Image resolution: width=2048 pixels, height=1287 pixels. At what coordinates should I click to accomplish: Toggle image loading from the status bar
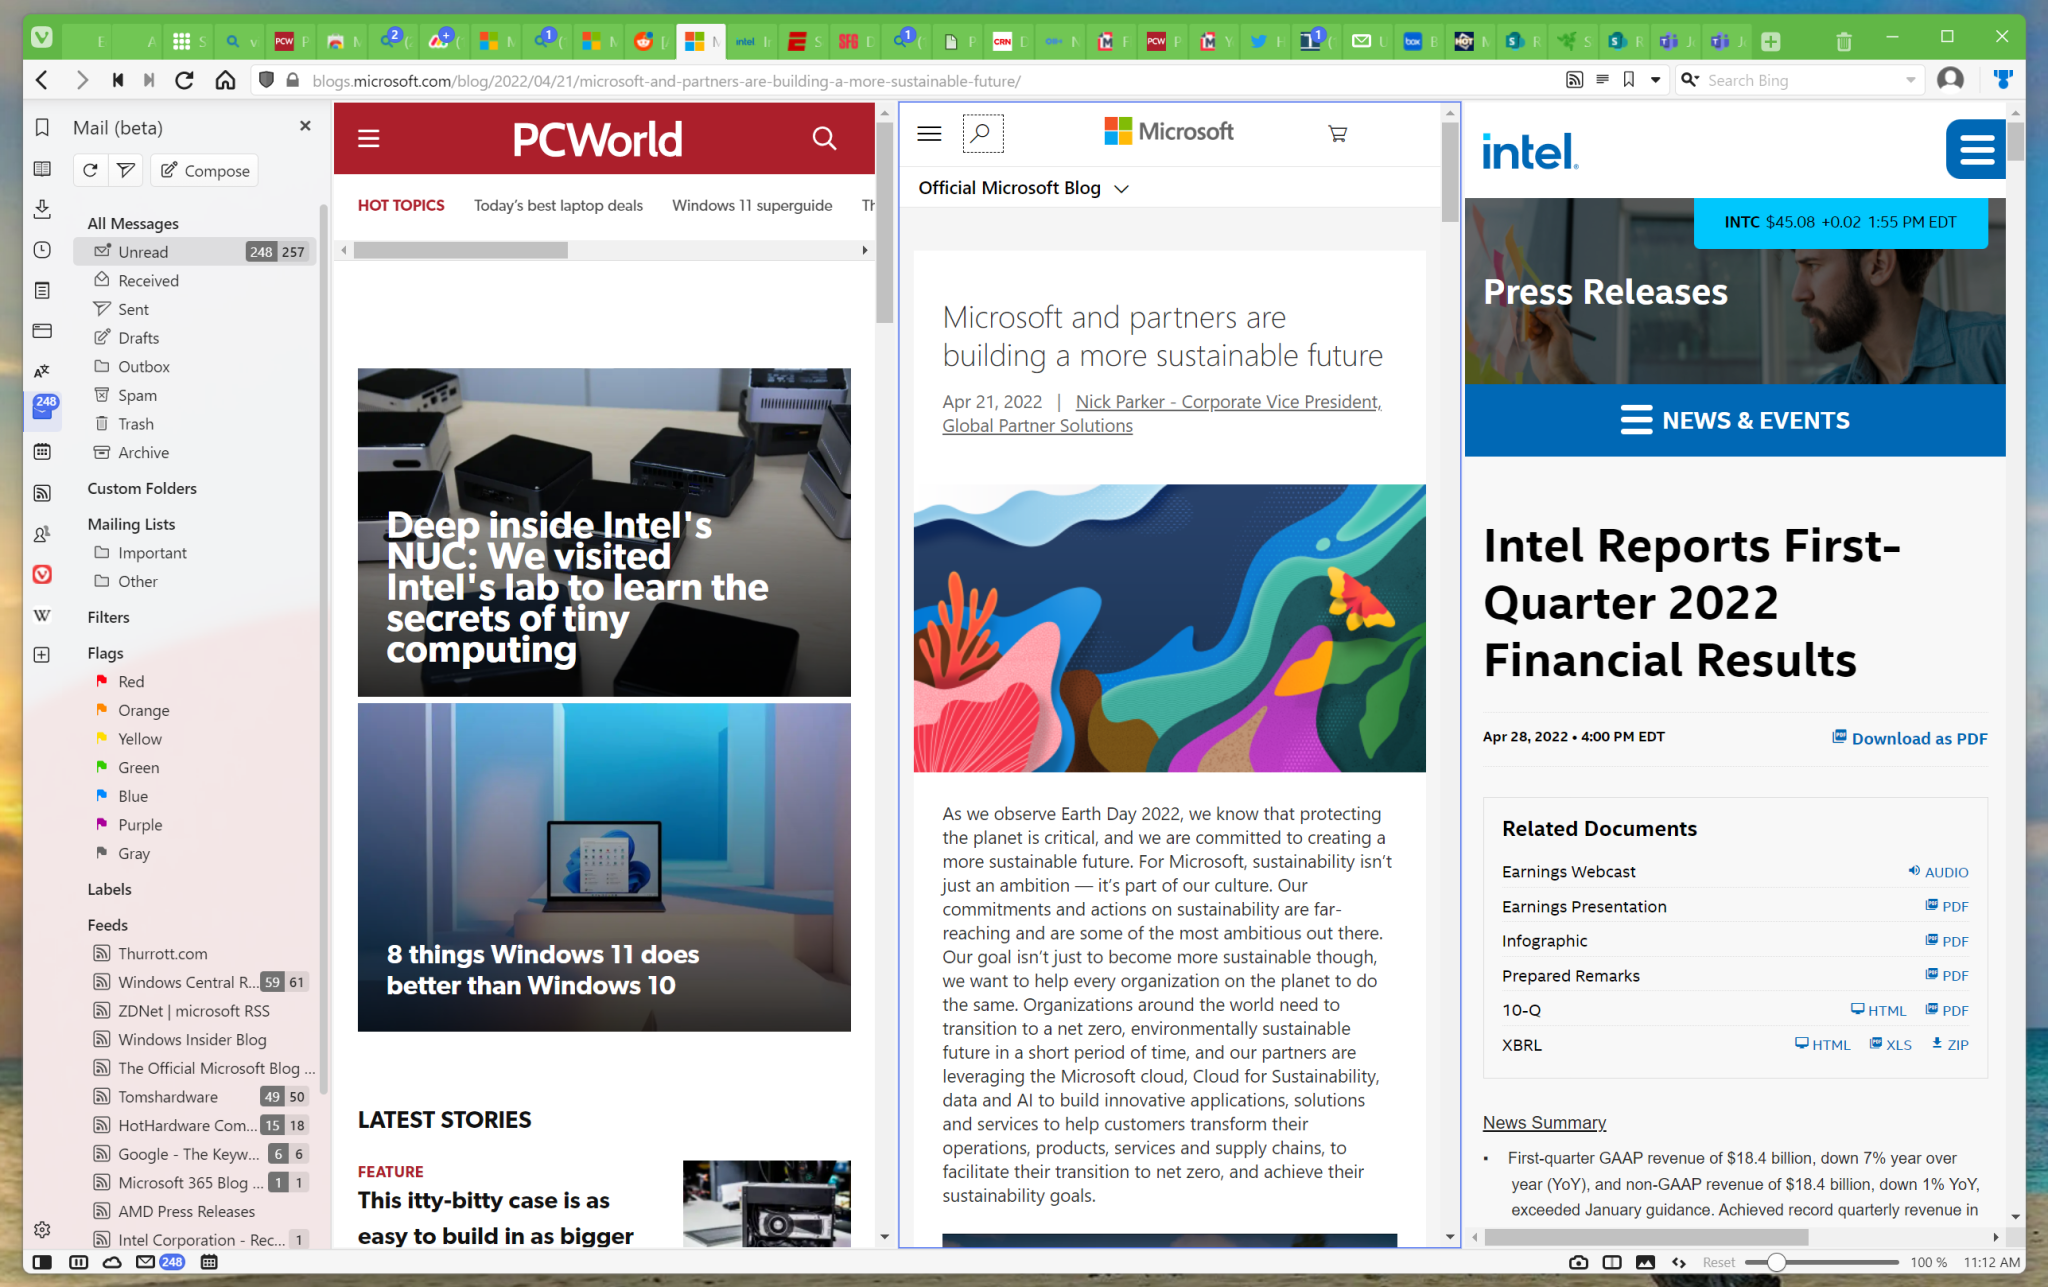pos(1645,1262)
